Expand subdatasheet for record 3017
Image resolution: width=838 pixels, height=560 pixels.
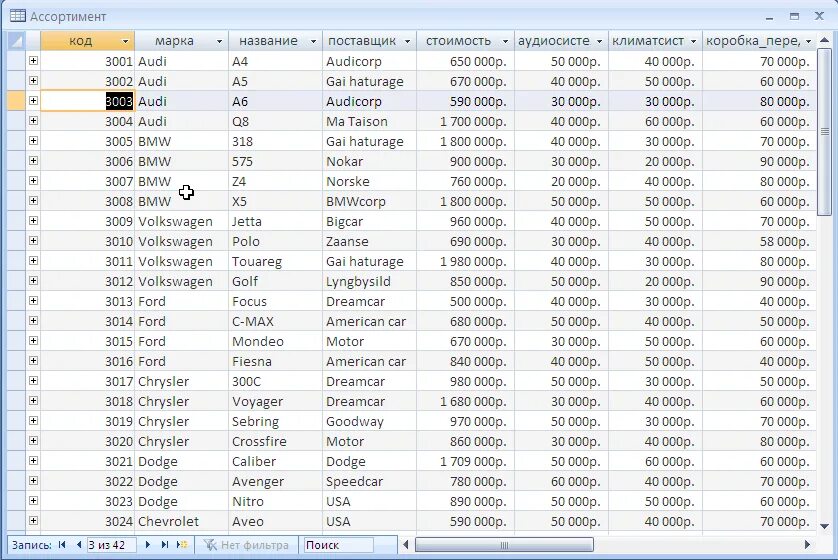click(33, 380)
